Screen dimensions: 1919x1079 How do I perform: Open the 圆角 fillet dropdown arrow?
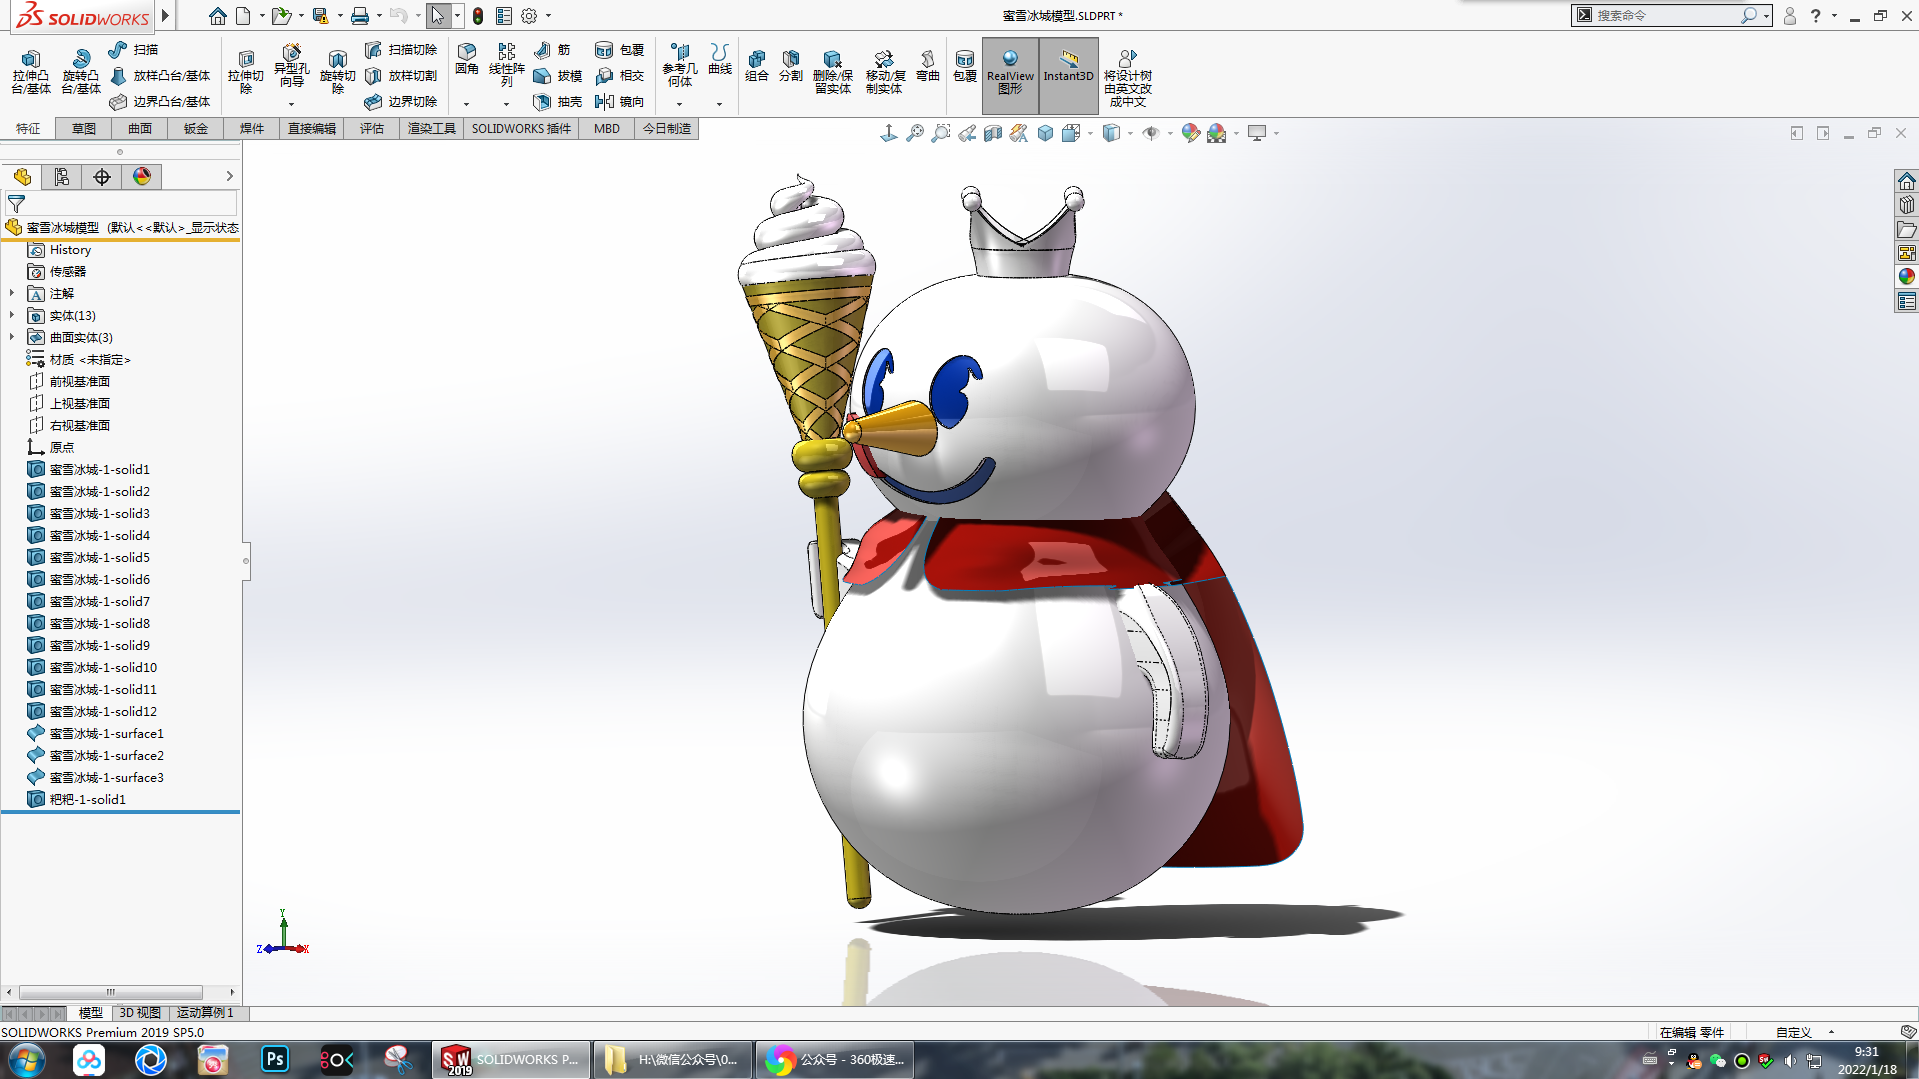[467, 104]
